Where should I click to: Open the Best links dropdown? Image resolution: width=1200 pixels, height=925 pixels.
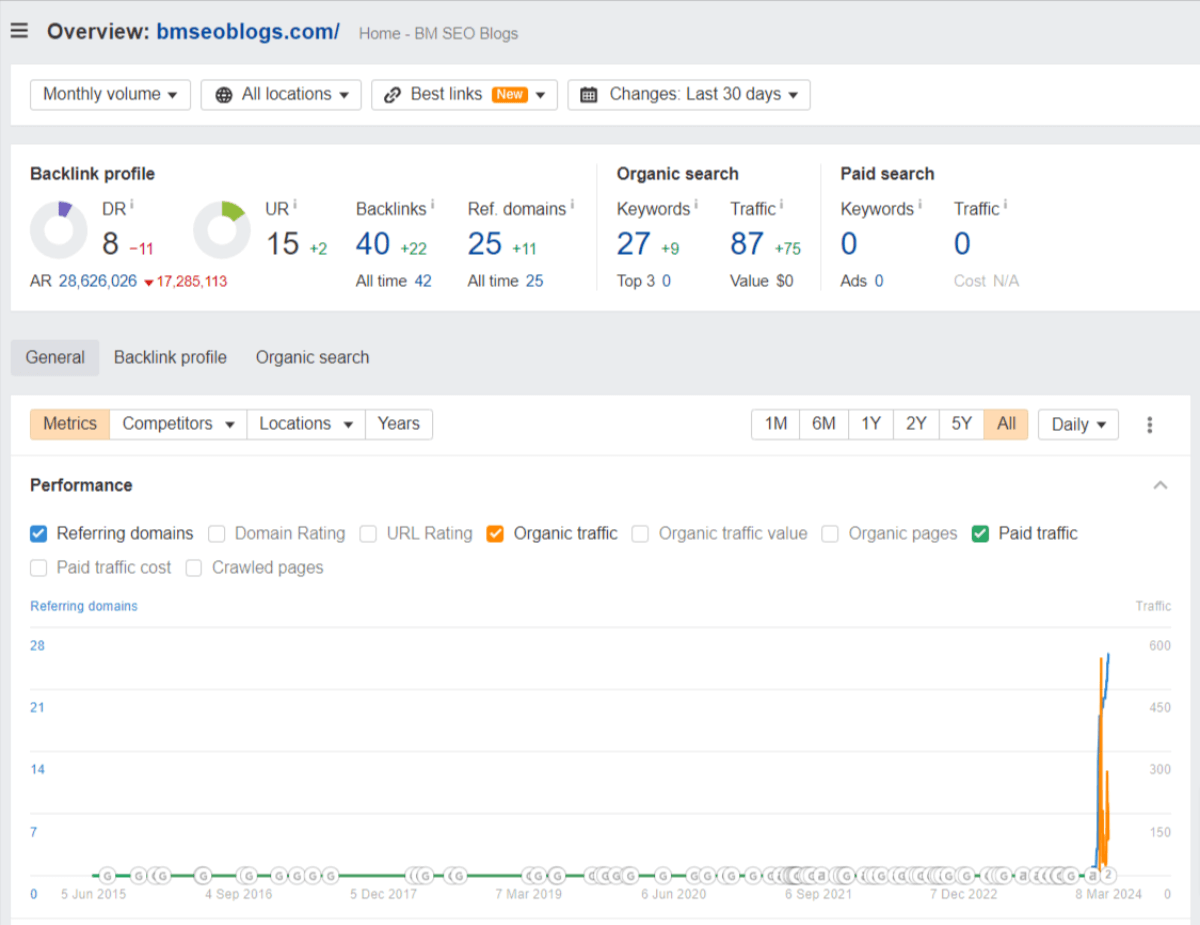(464, 94)
